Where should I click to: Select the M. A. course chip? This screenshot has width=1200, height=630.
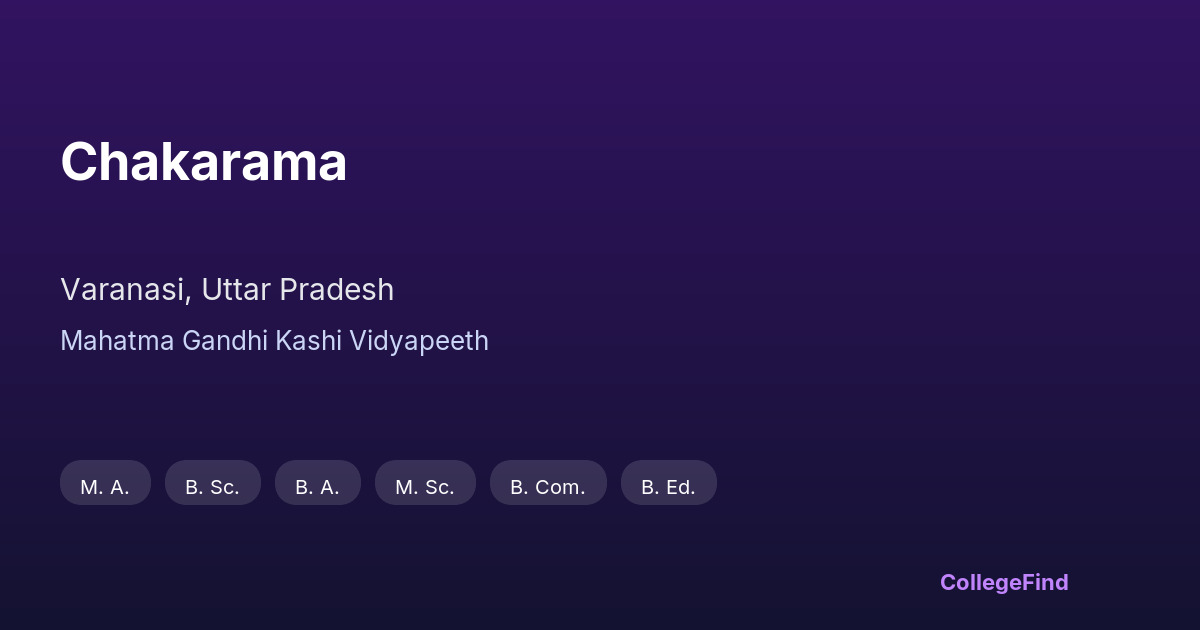[x=105, y=487]
